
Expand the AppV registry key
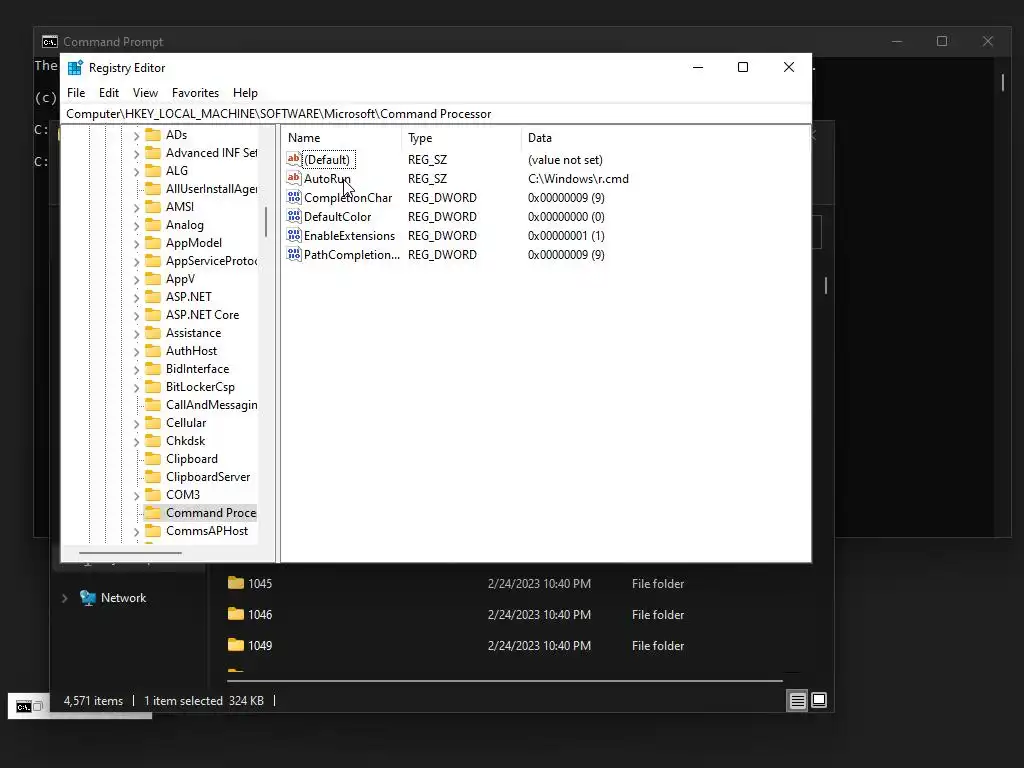tap(136, 280)
